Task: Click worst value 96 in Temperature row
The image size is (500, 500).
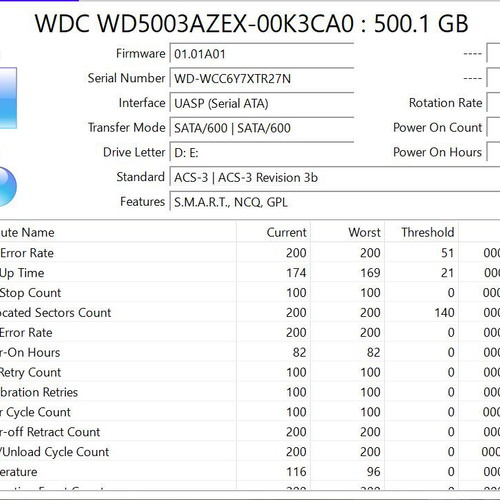Action: pos(374,472)
